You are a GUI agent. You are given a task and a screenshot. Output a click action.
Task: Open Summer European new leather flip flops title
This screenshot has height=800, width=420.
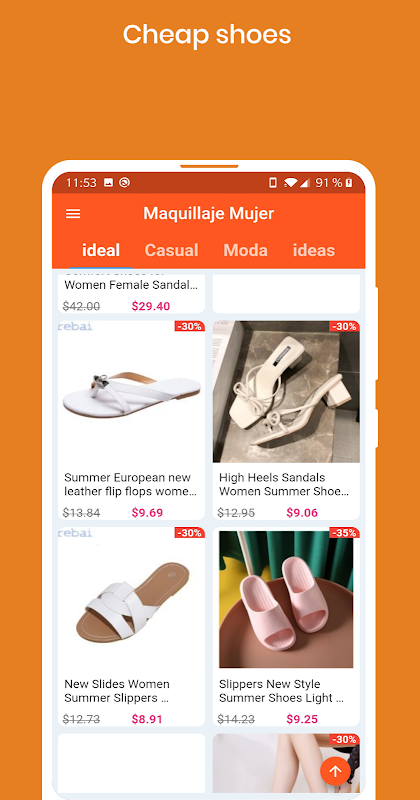[x=131, y=485]
